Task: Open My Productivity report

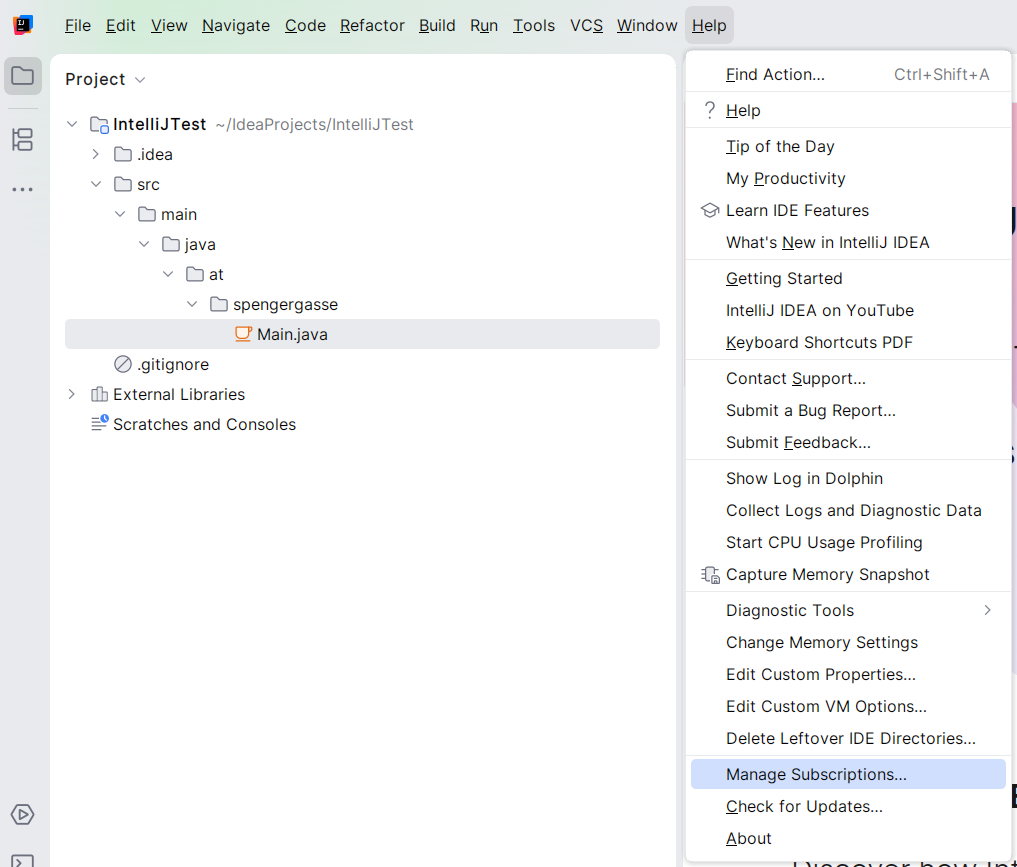Action: pyautogui.click(x=848, y=178)
